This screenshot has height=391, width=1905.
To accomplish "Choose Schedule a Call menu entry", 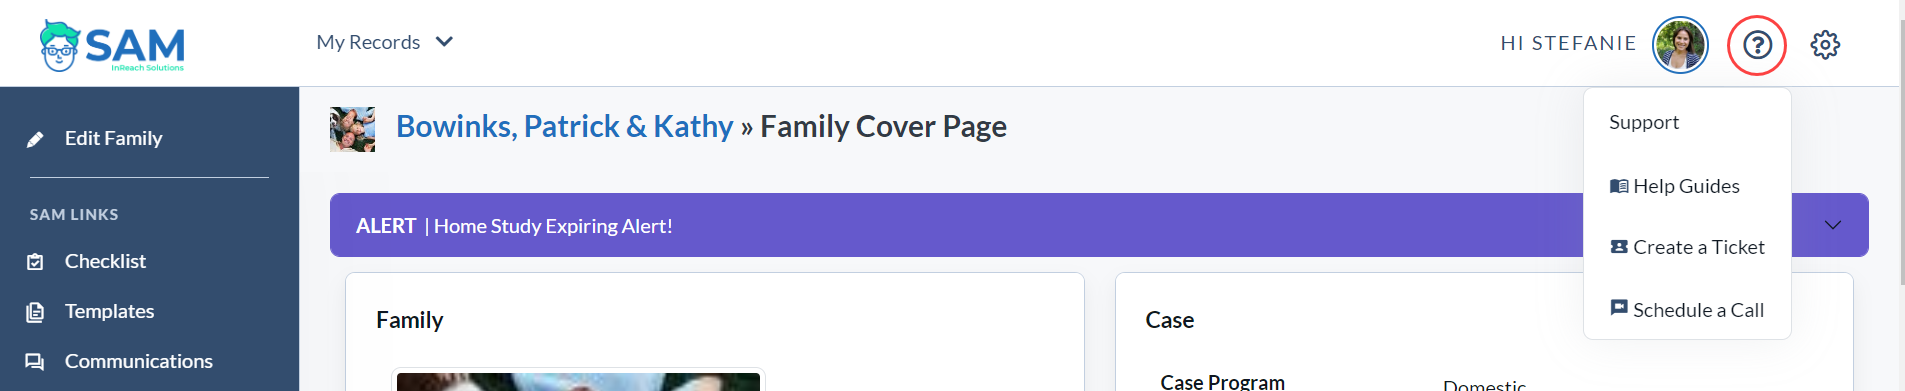I will click(x=1687, y=310).
